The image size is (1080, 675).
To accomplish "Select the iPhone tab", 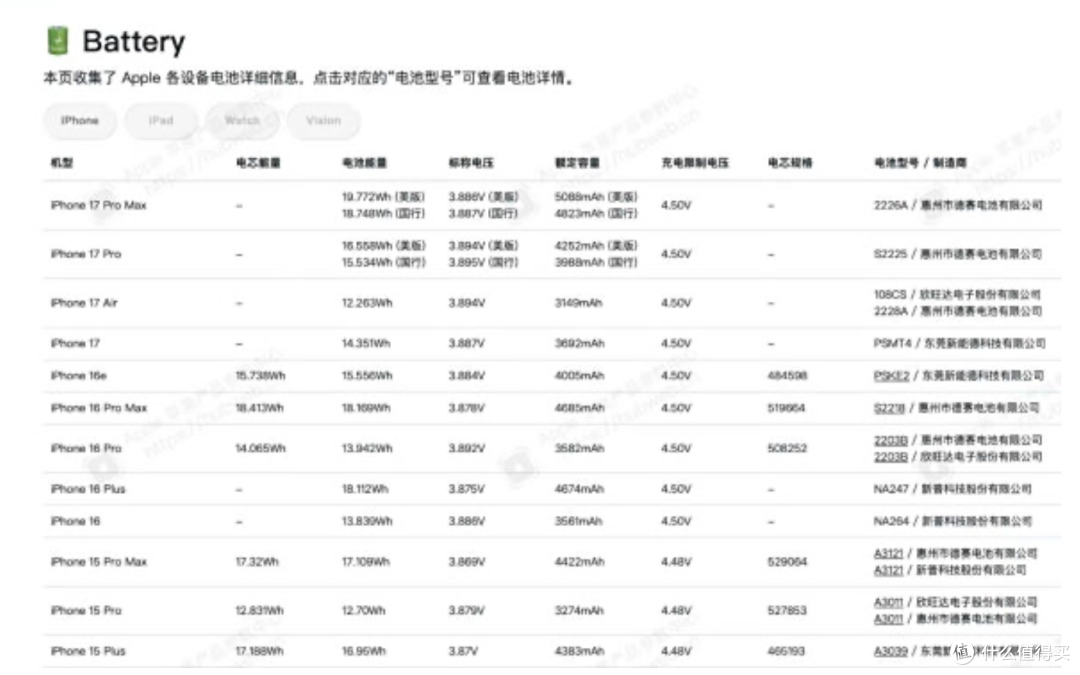I will 80,121.
